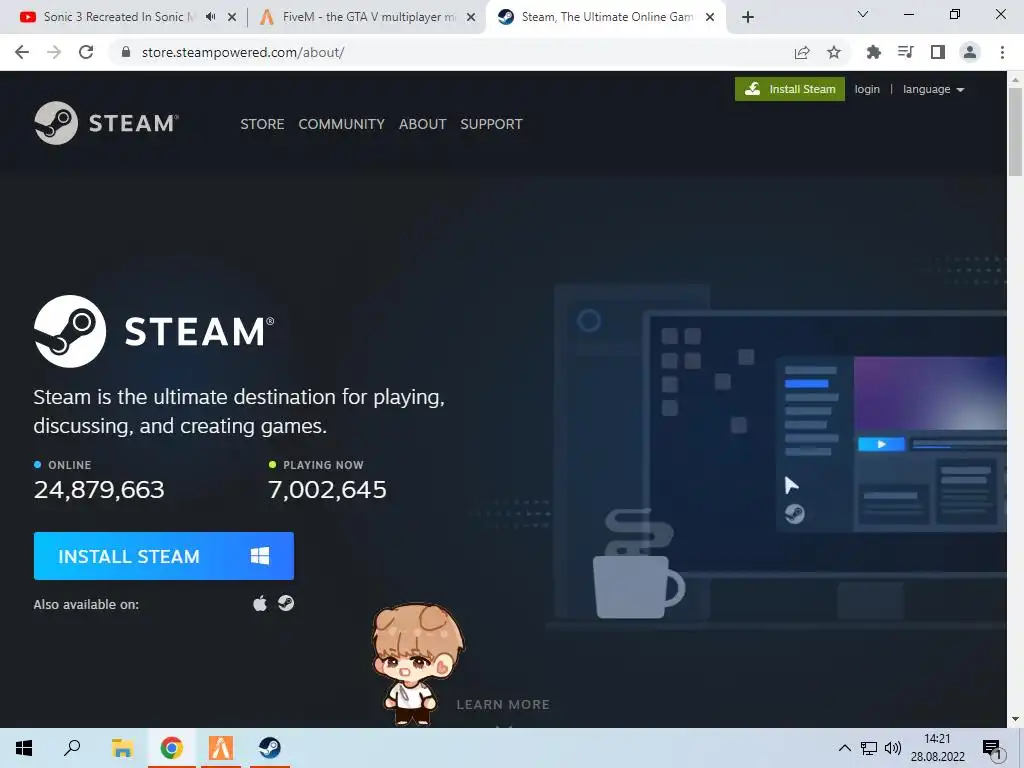Open Windows taskbar search

(72, 748)
